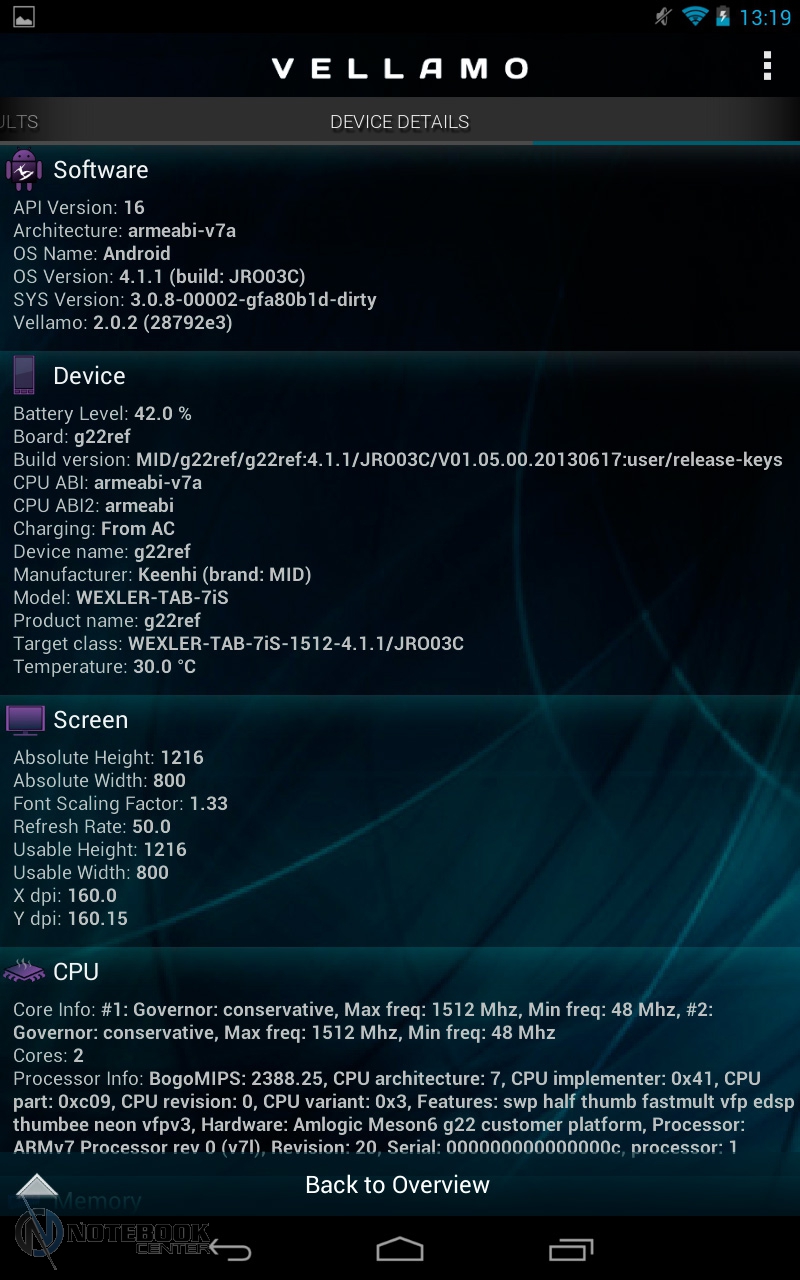This screenshot has width=800, height=1280.
Task: Open the picture notification icon
Action: click(24, 17)
